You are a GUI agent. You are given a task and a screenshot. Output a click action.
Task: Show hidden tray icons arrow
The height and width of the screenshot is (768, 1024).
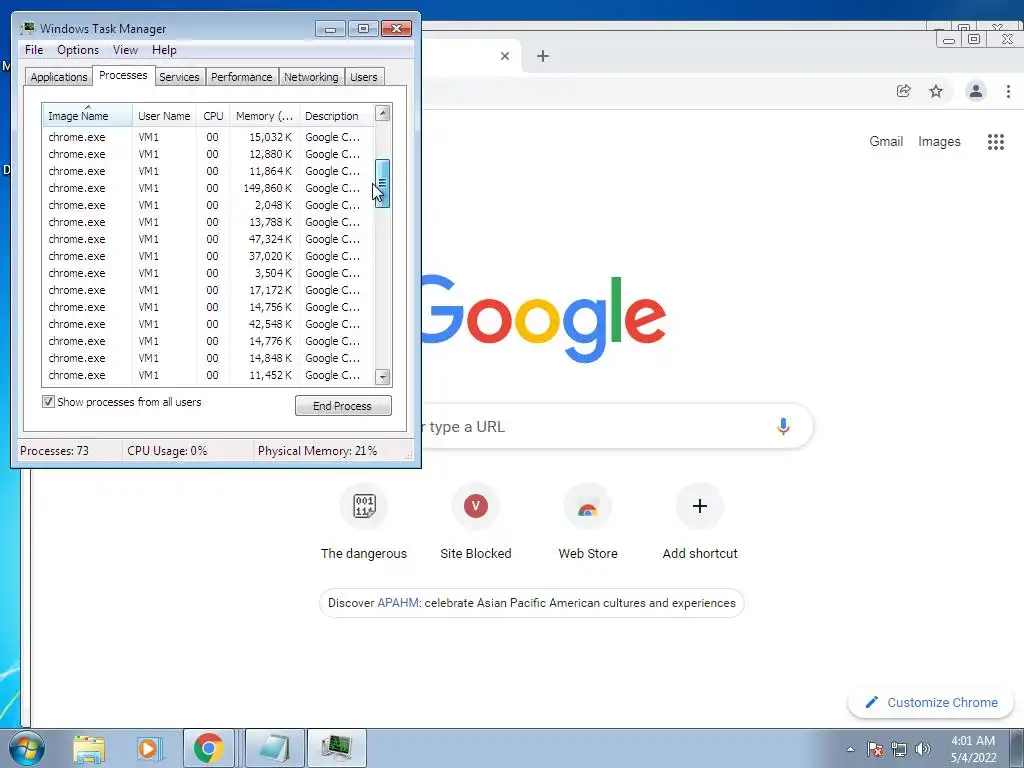pos(850,750)
